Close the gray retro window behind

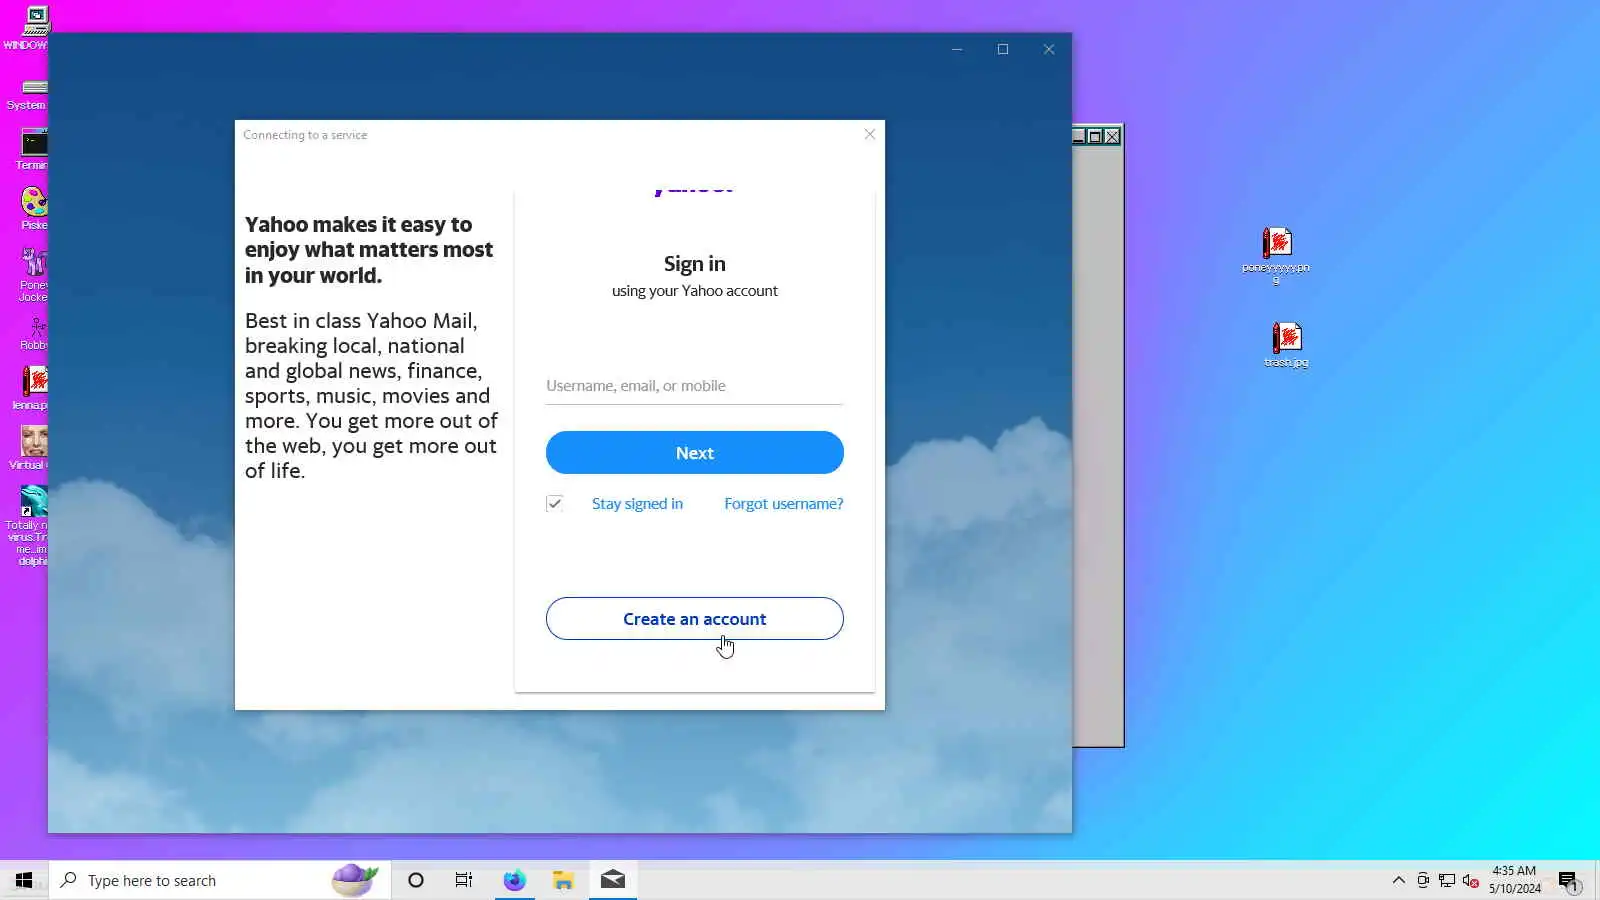(1112, 136)
